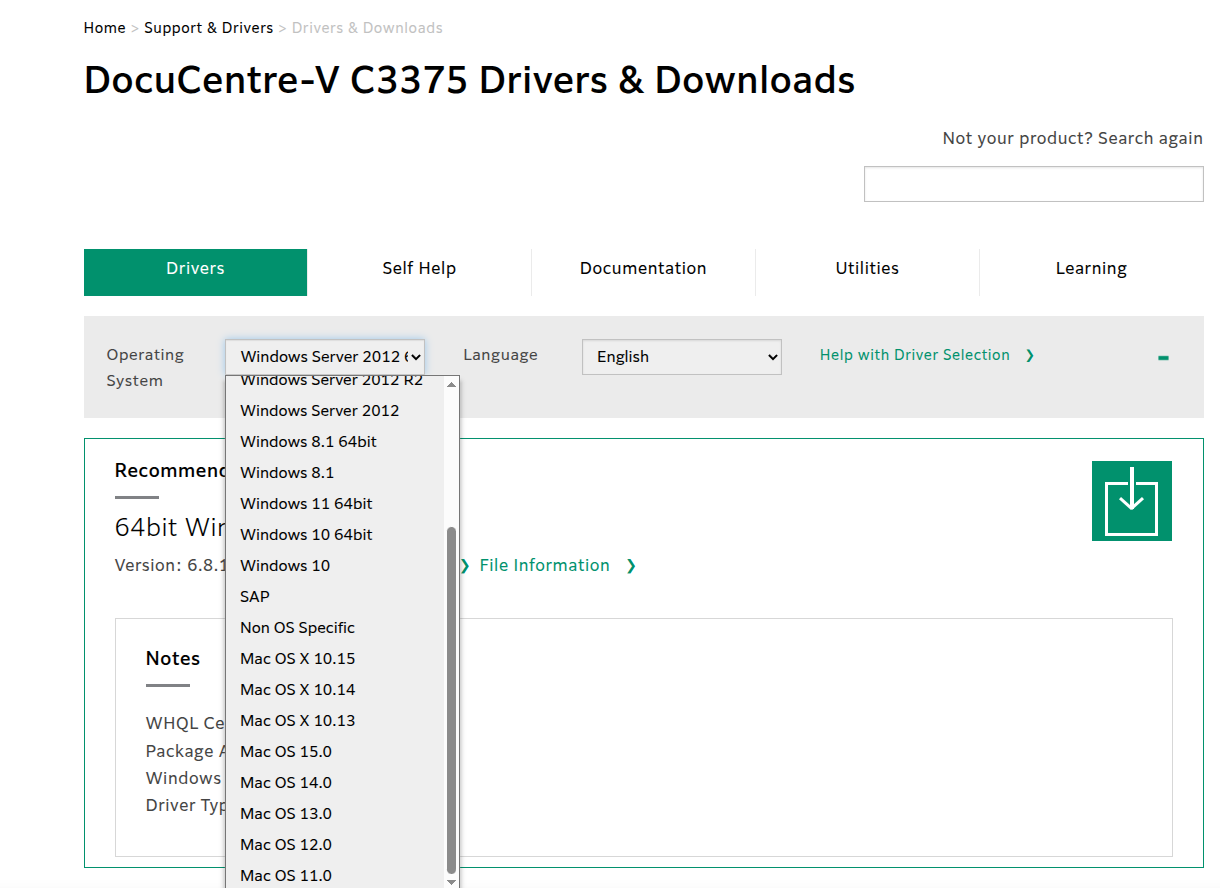
Task: Open the Language dropdown set to English
Action: pyautogui.click(x=681, y=357)
